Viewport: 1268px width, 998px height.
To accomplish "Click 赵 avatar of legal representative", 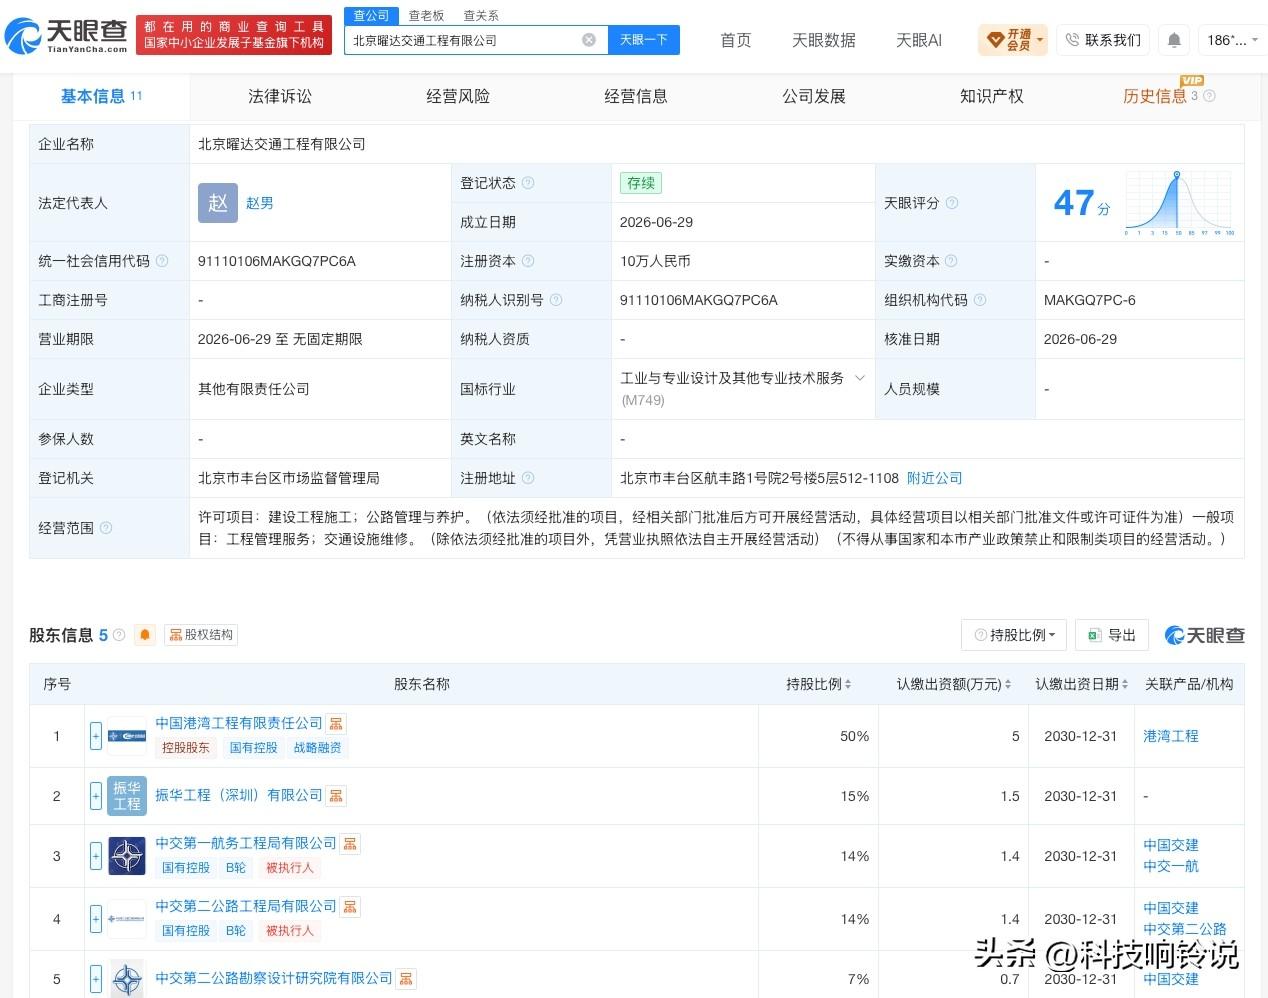I will pos(218,203).
